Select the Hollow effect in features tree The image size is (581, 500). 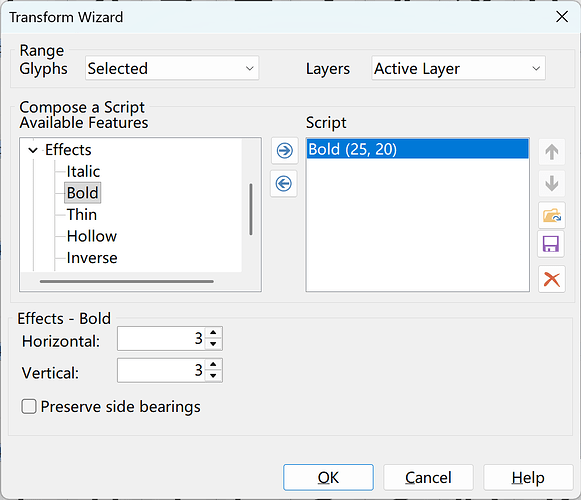click(x=92, y=236)
